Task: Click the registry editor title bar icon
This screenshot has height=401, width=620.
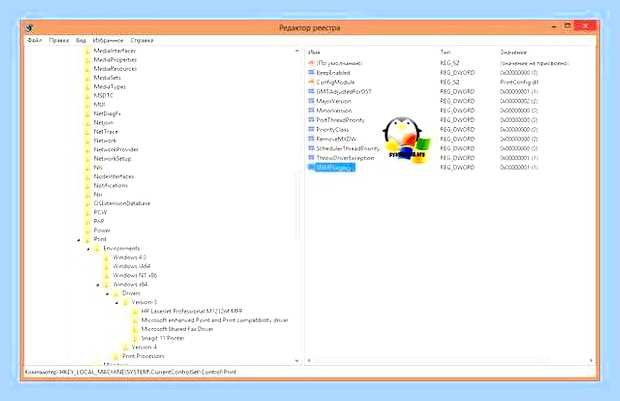Action: point(29,28)
